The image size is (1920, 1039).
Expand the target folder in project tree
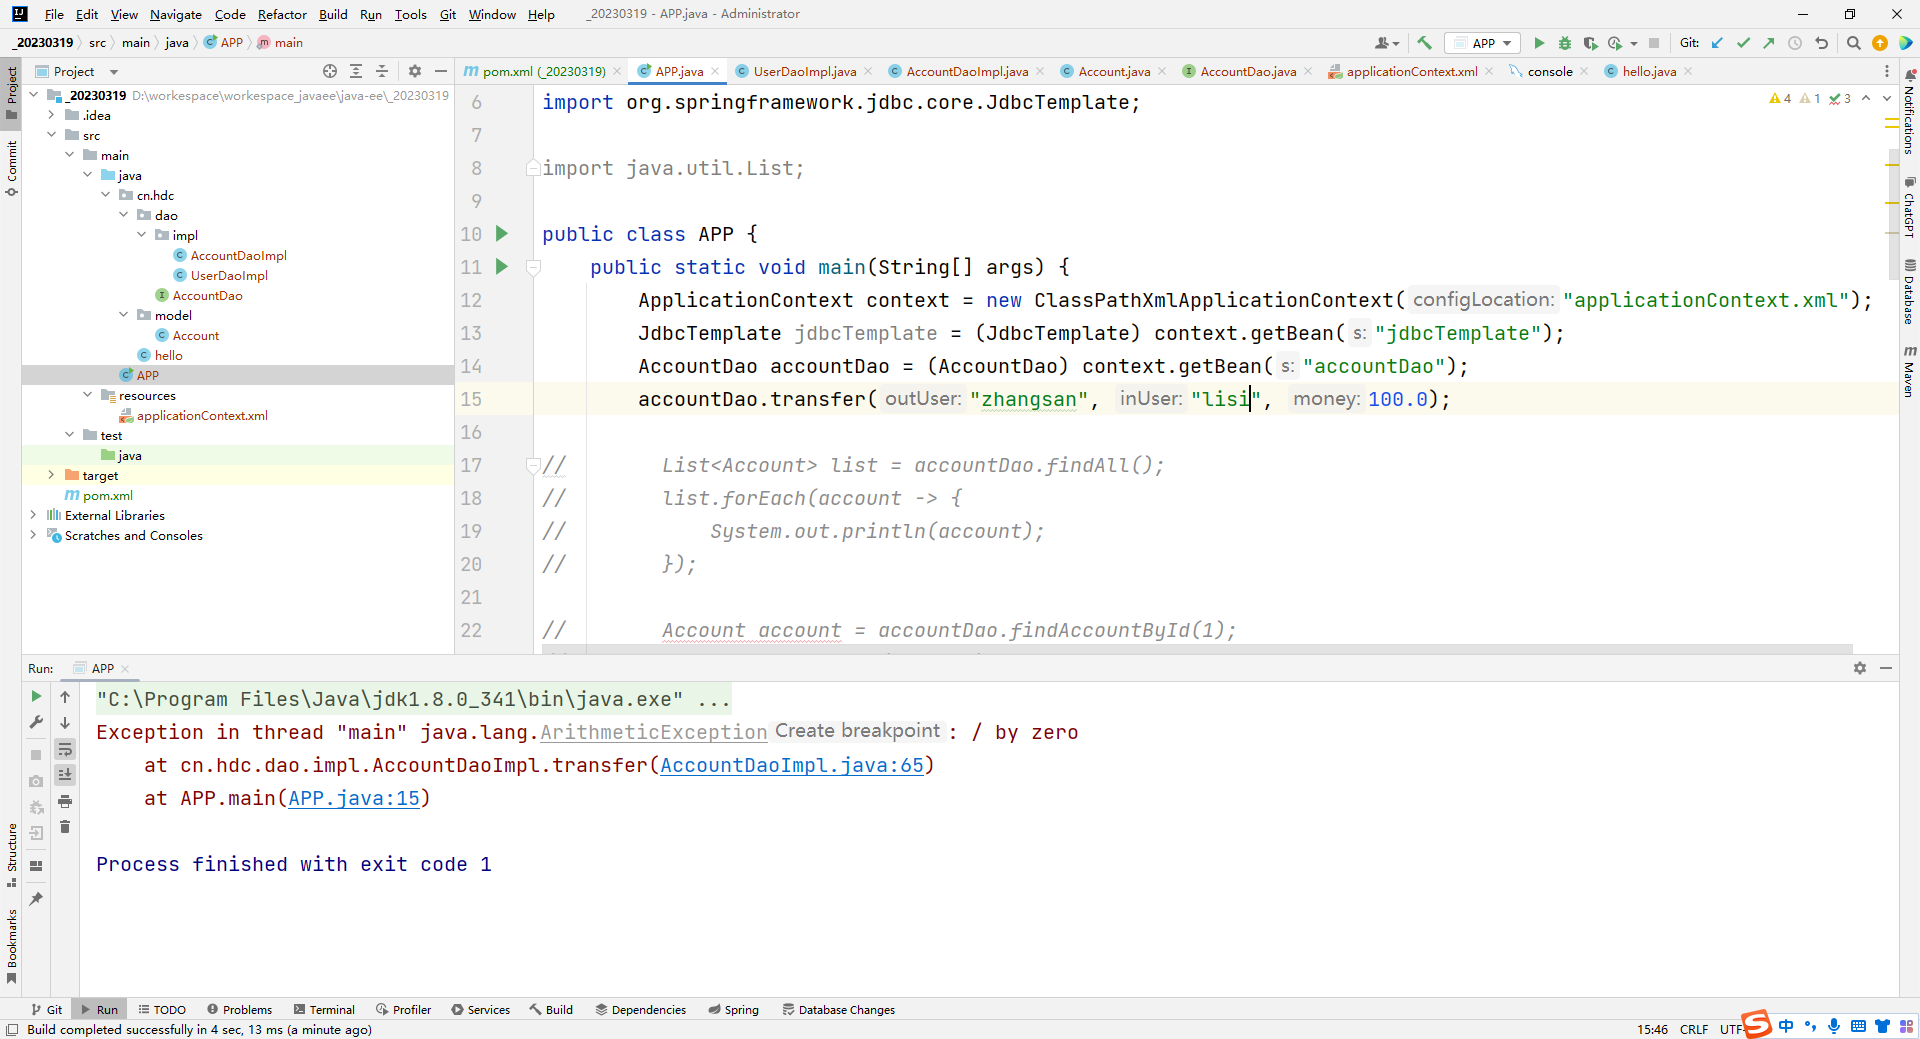coord(51,475)
